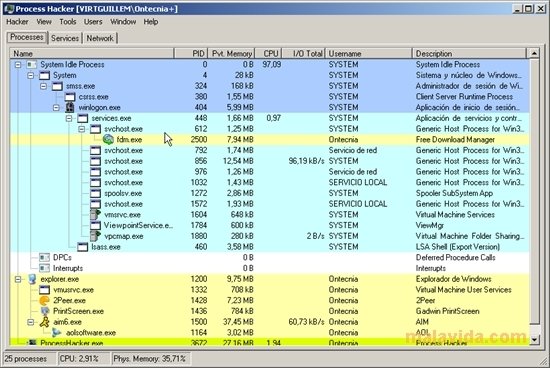
Task: Collapse the aim6.exe tree node
Action: pyautogui.click(x=31, y=322)
